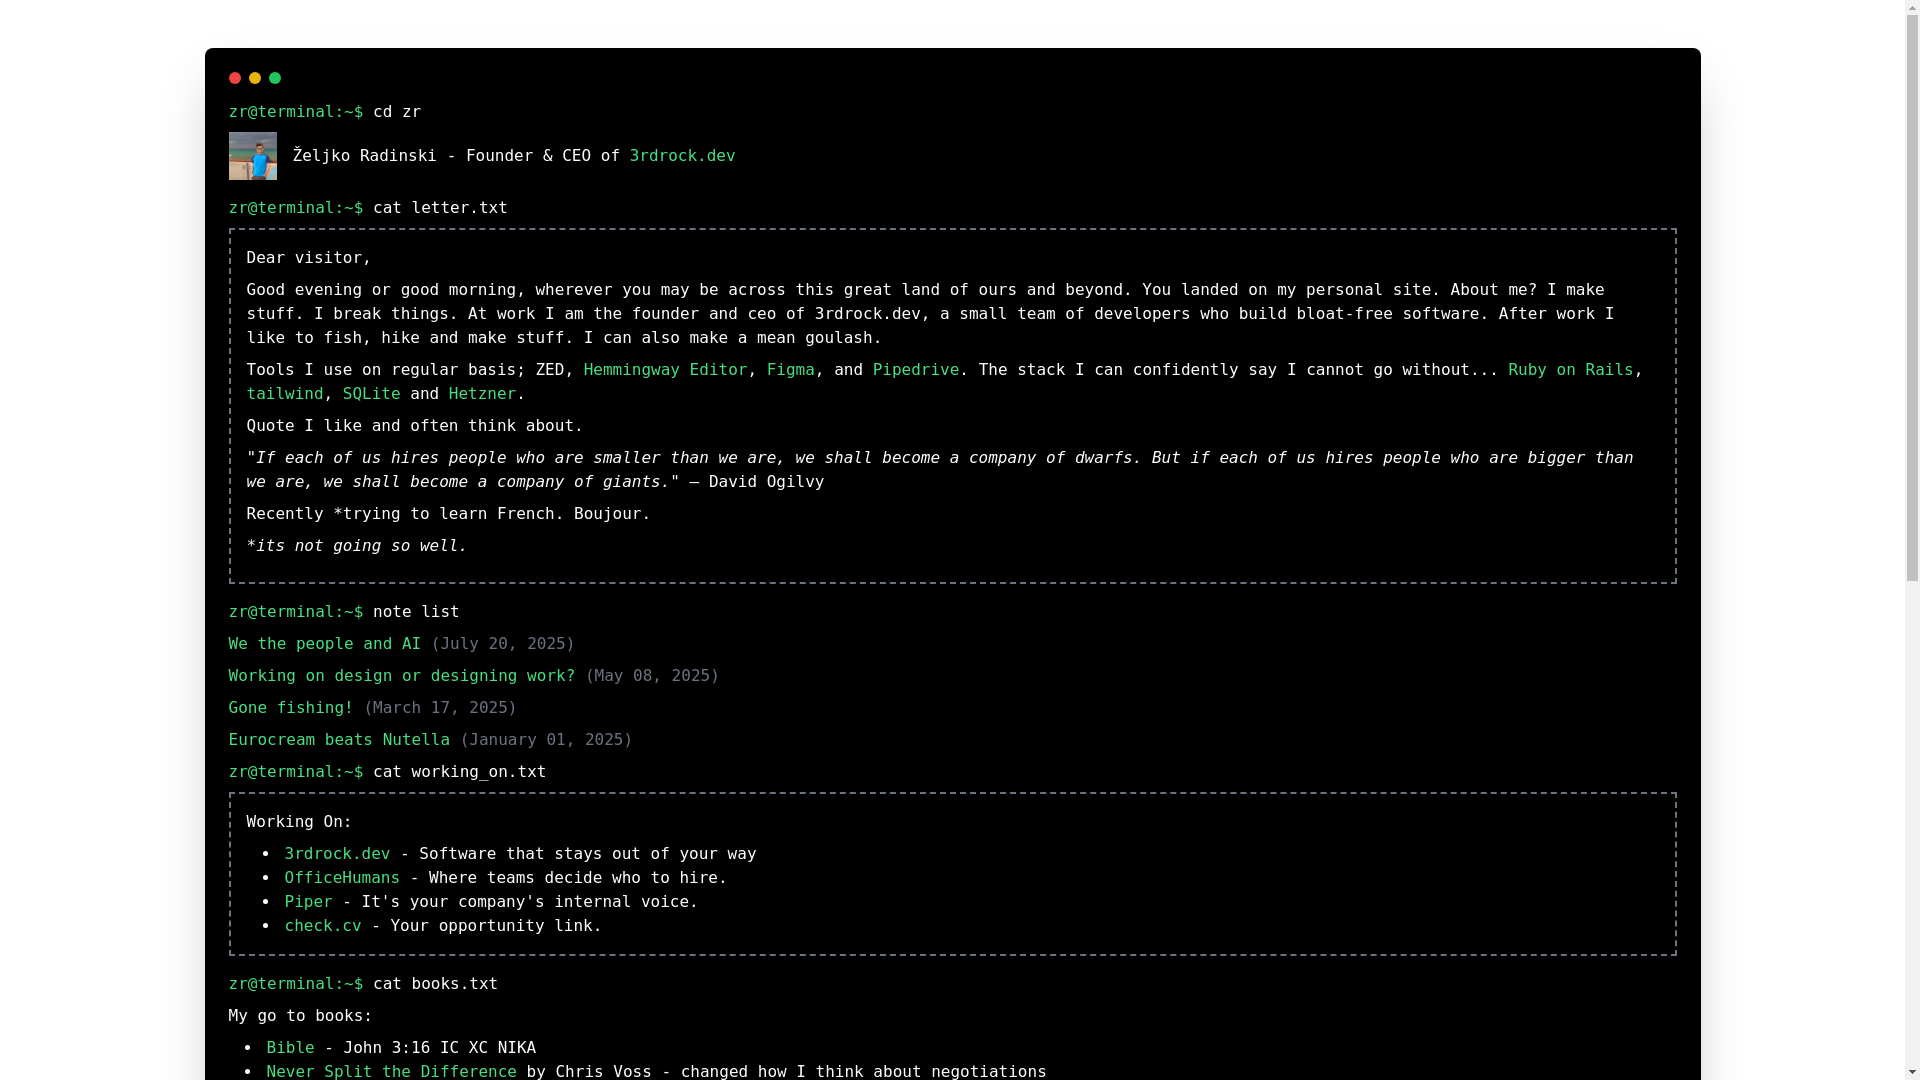The width and height of the screenshot is (1920, 1080).
Task: Click the '(January 01, 2025)' date
Action: pos(546,740)
